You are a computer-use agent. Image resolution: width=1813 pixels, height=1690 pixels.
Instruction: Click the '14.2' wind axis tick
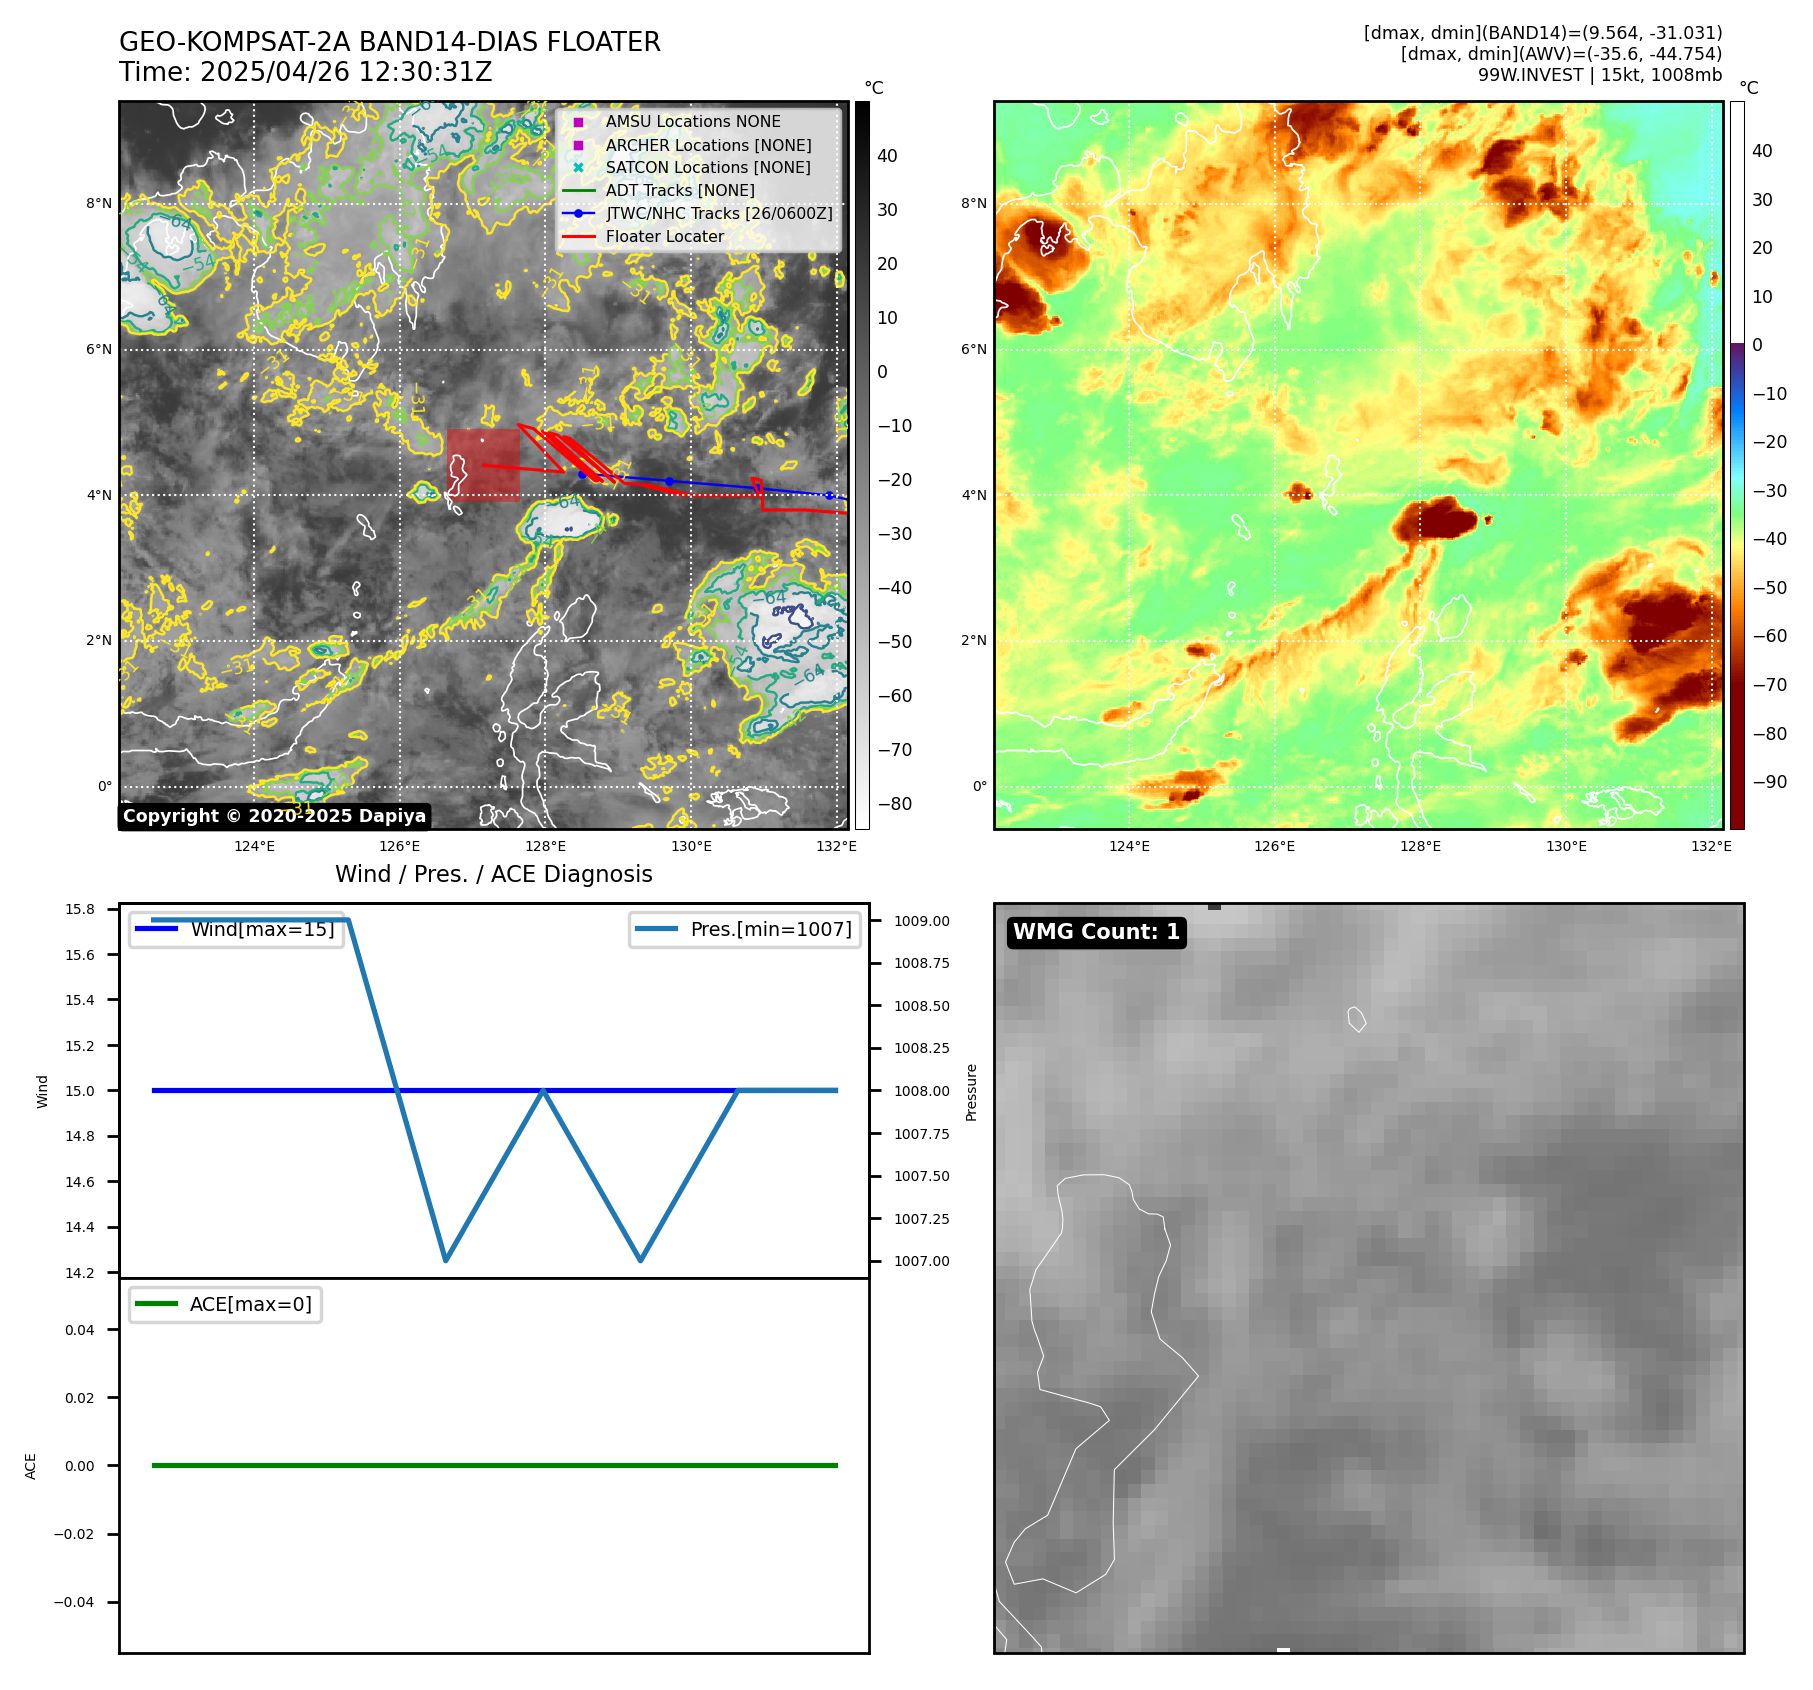pyautogui.click(x=80, y=1273)
